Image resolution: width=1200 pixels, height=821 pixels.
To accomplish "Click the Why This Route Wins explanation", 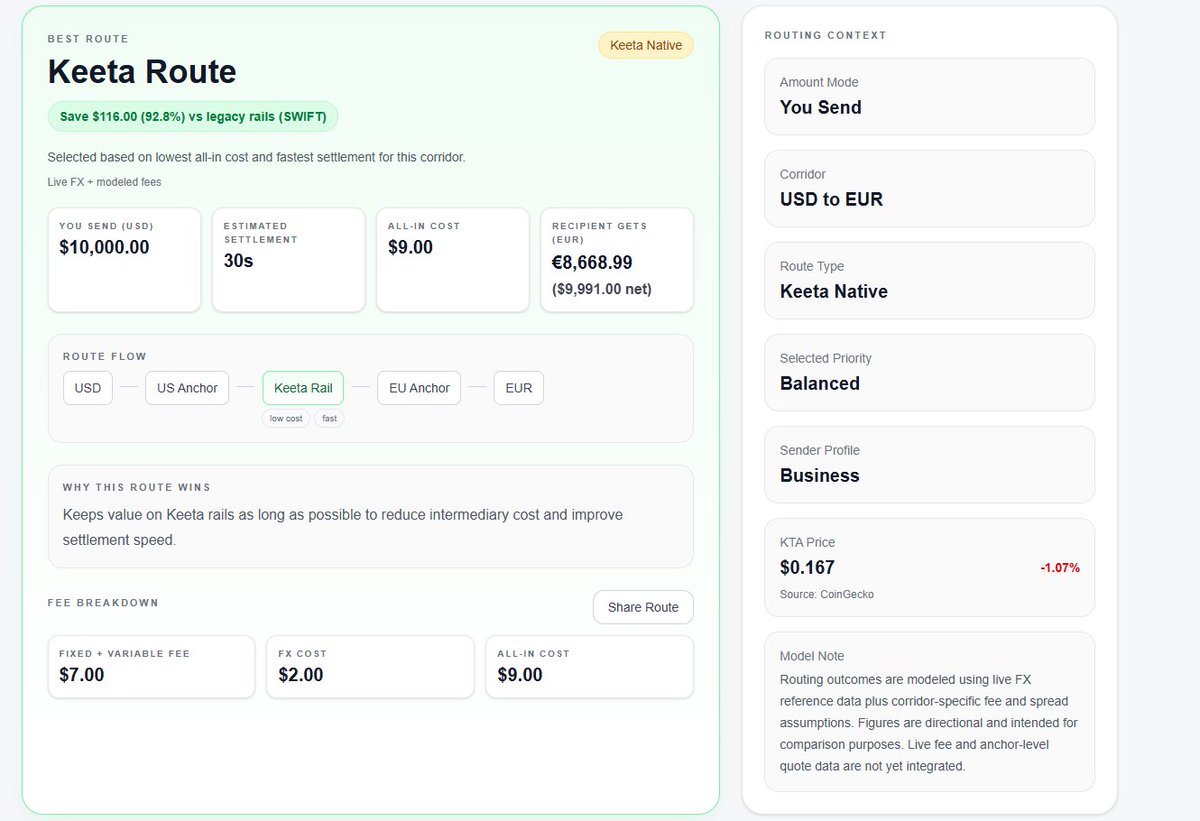I will click(343, 527).
